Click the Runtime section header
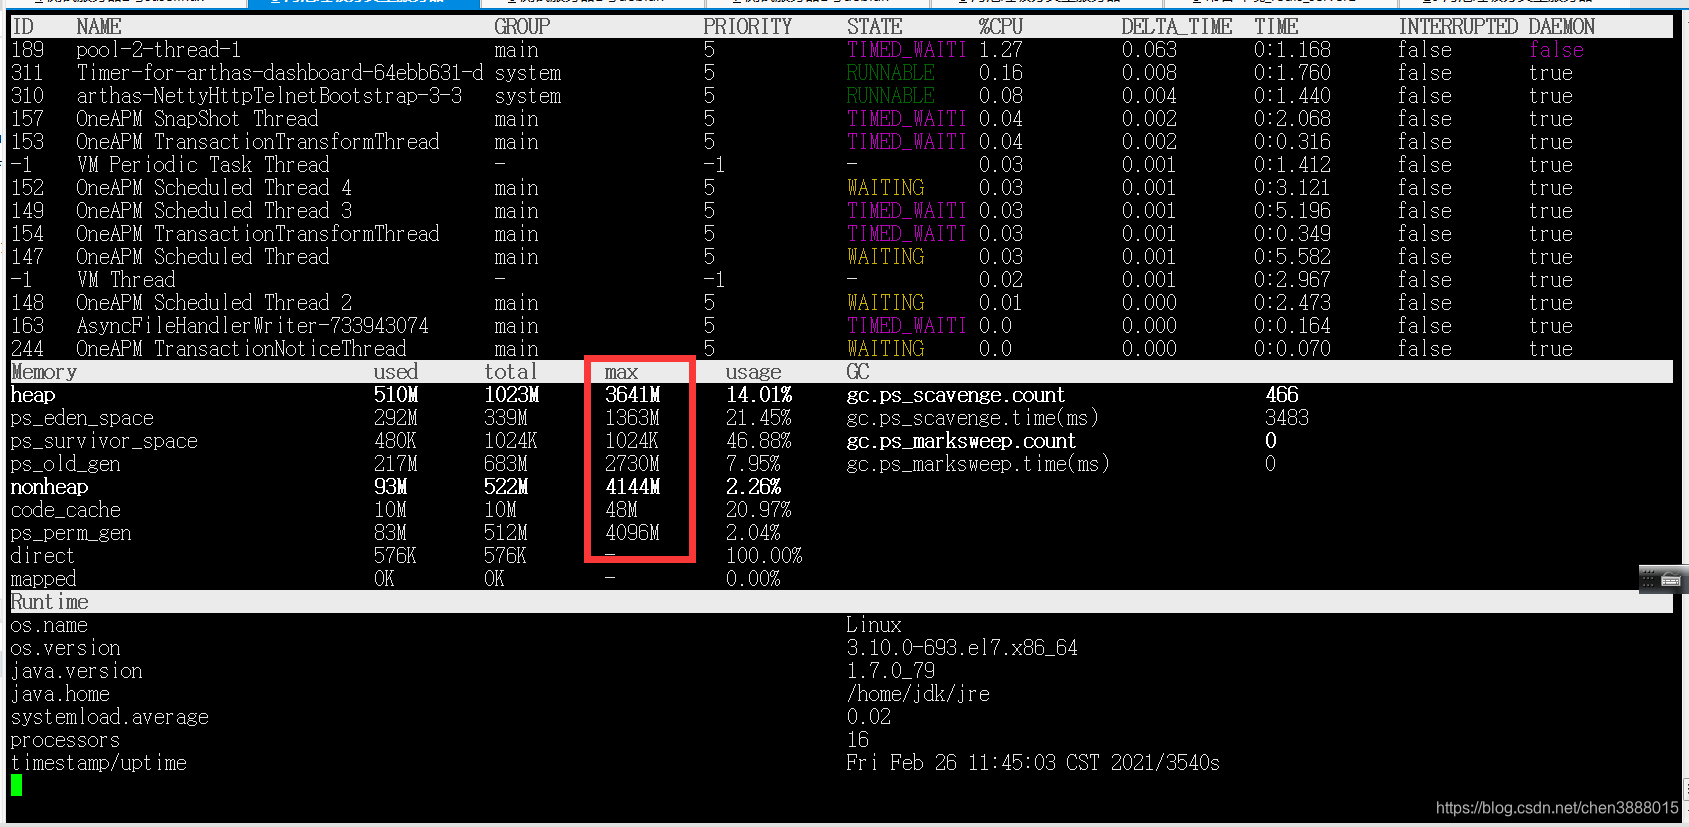Image resolution: width=1689 pixels, height=827 pixels. coord(49,602)
